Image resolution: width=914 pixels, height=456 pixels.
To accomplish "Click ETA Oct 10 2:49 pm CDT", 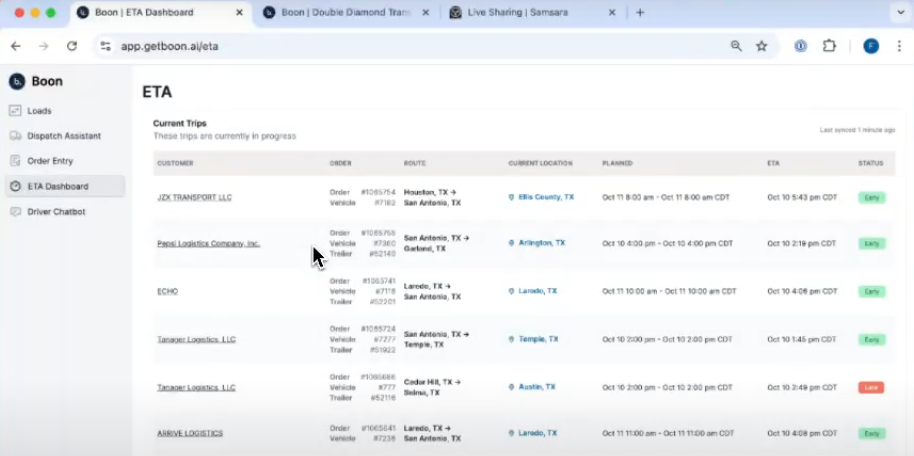I will click(802, 387).
